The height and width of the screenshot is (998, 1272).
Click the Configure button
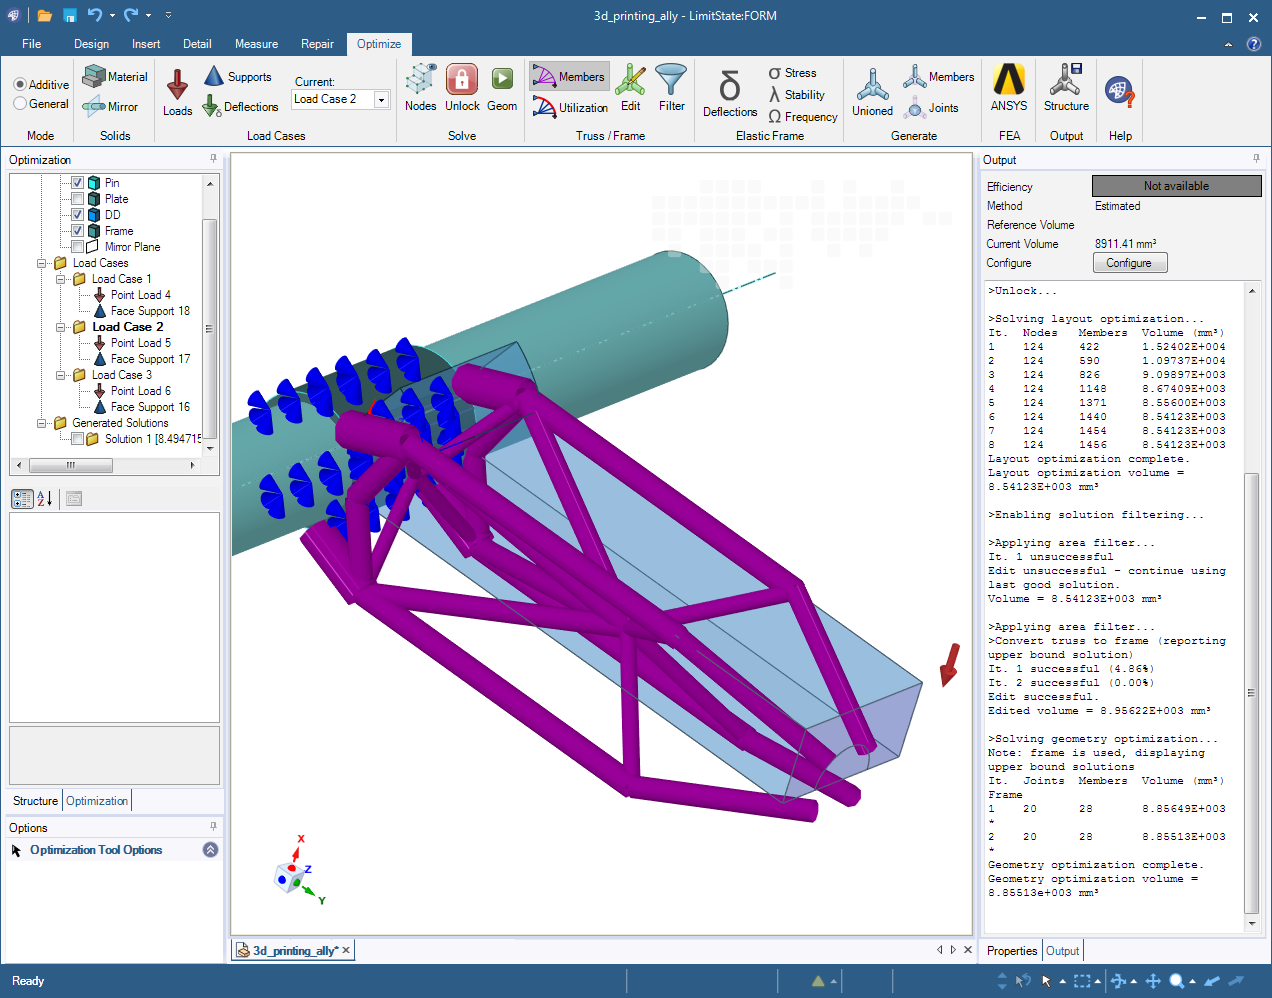point(1129,263)
